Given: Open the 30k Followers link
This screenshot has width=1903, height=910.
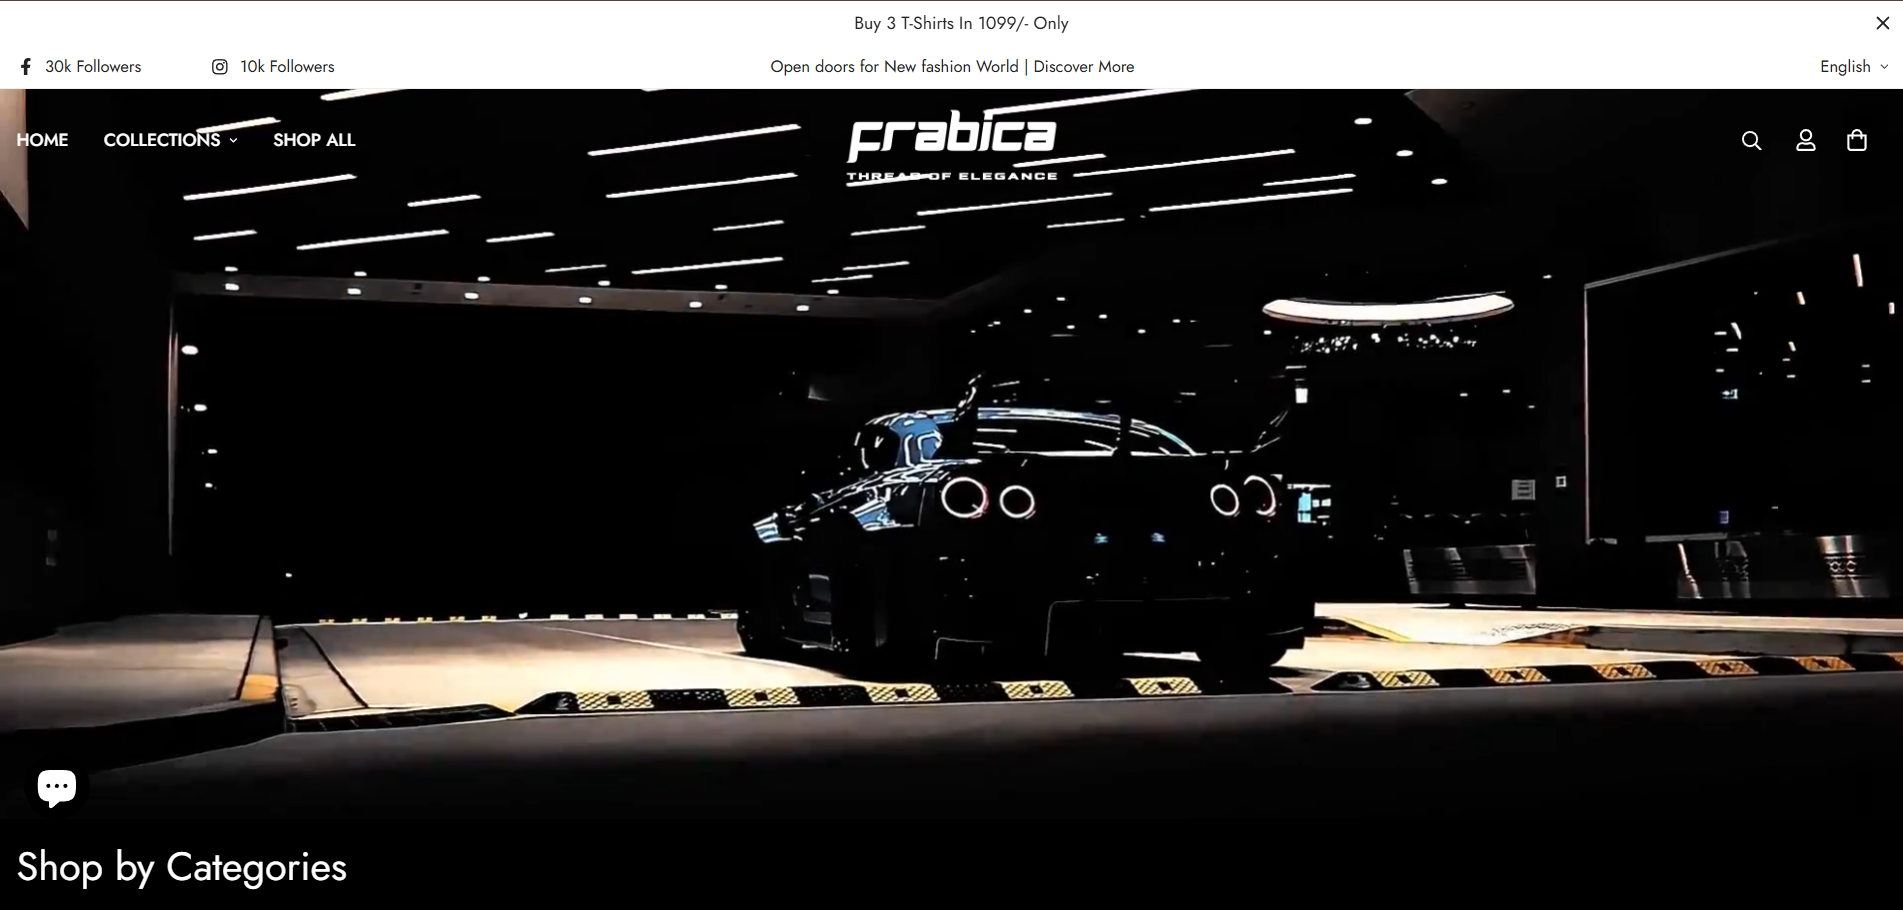Looking at the screenshot, I should tap(93, 67).
